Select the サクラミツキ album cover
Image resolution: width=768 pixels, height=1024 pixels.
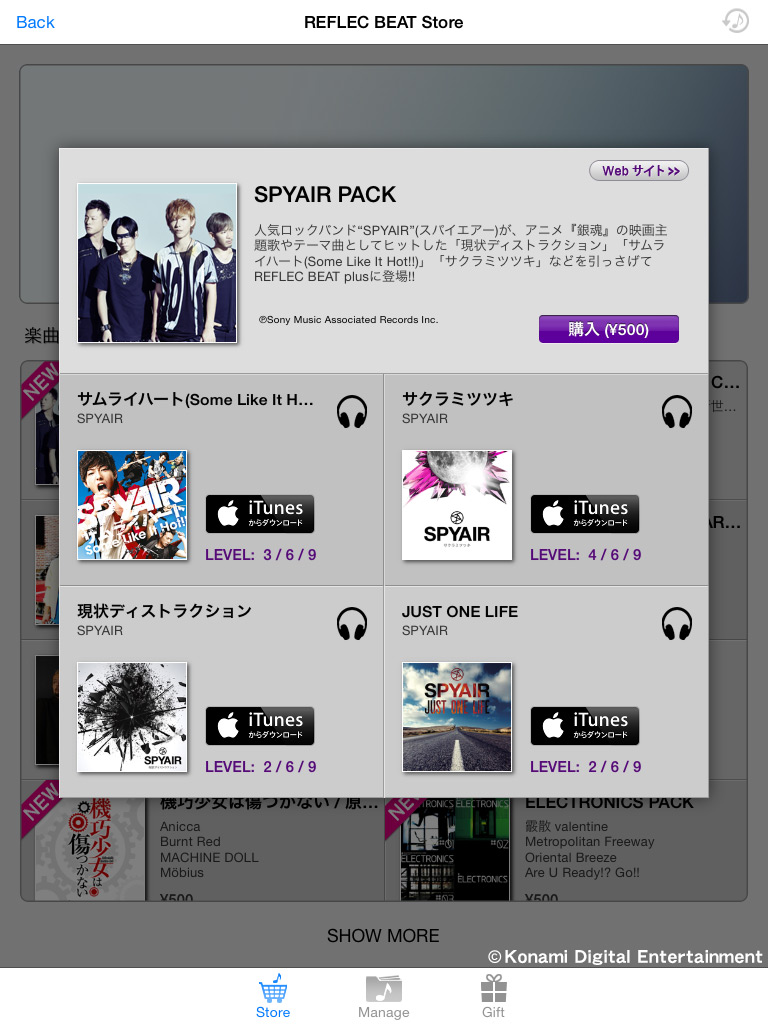pyautogui.click(x=457, y=505)
